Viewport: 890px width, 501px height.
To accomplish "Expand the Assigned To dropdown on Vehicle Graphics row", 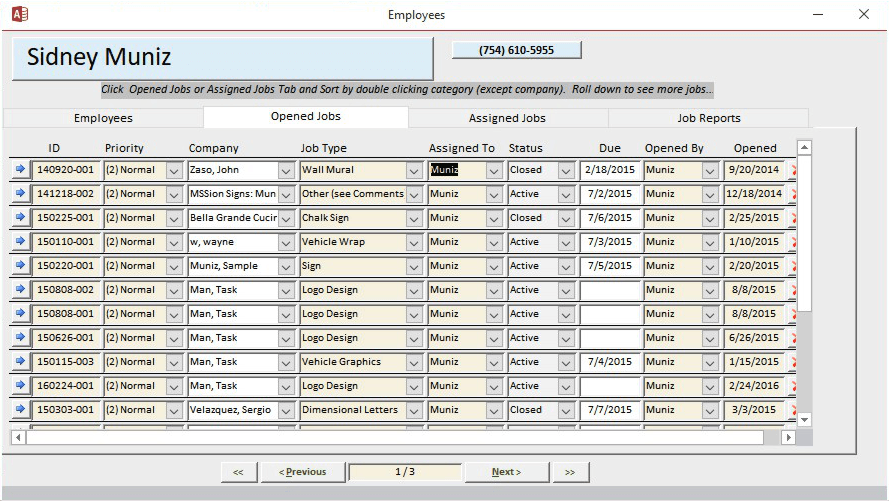I will click(494, 362).
